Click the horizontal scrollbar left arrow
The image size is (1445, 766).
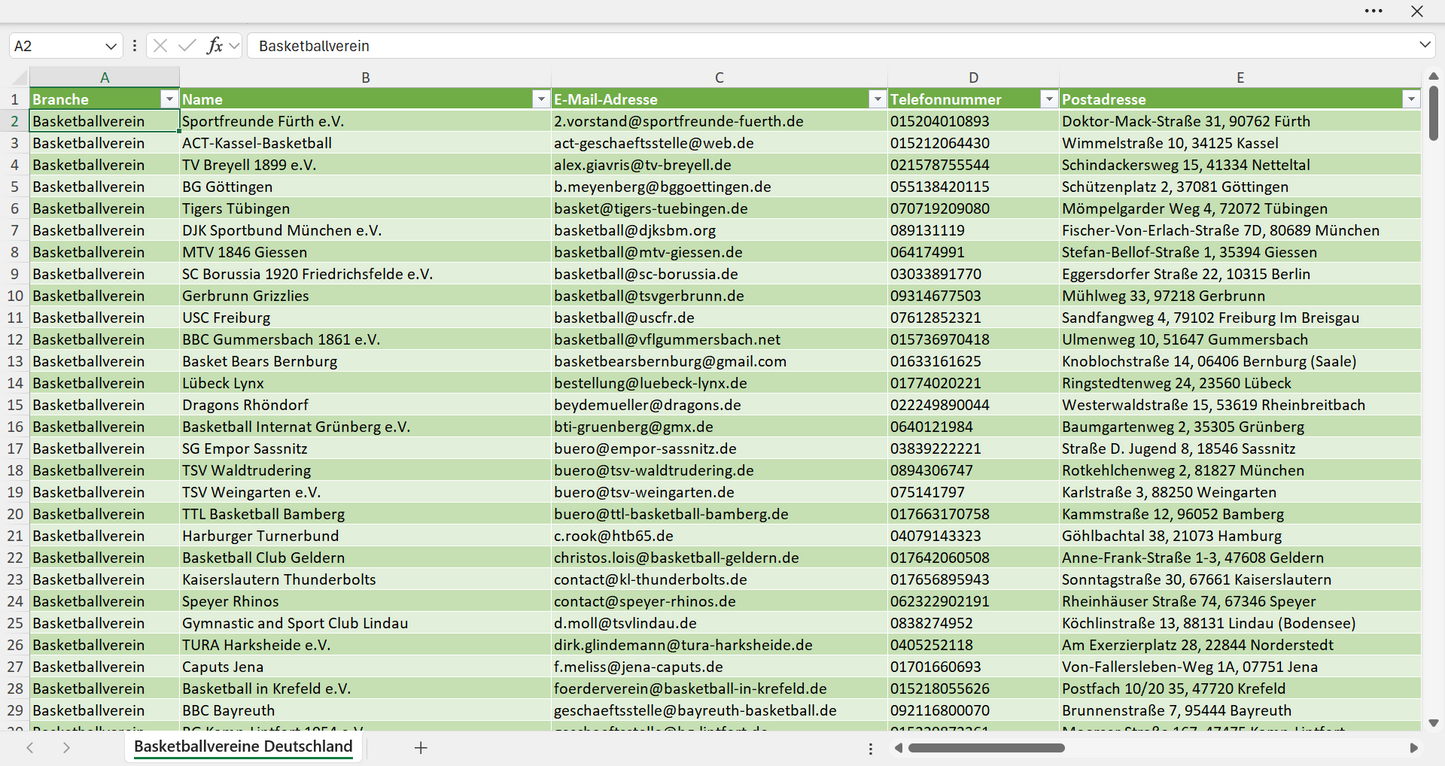[897, 747]
